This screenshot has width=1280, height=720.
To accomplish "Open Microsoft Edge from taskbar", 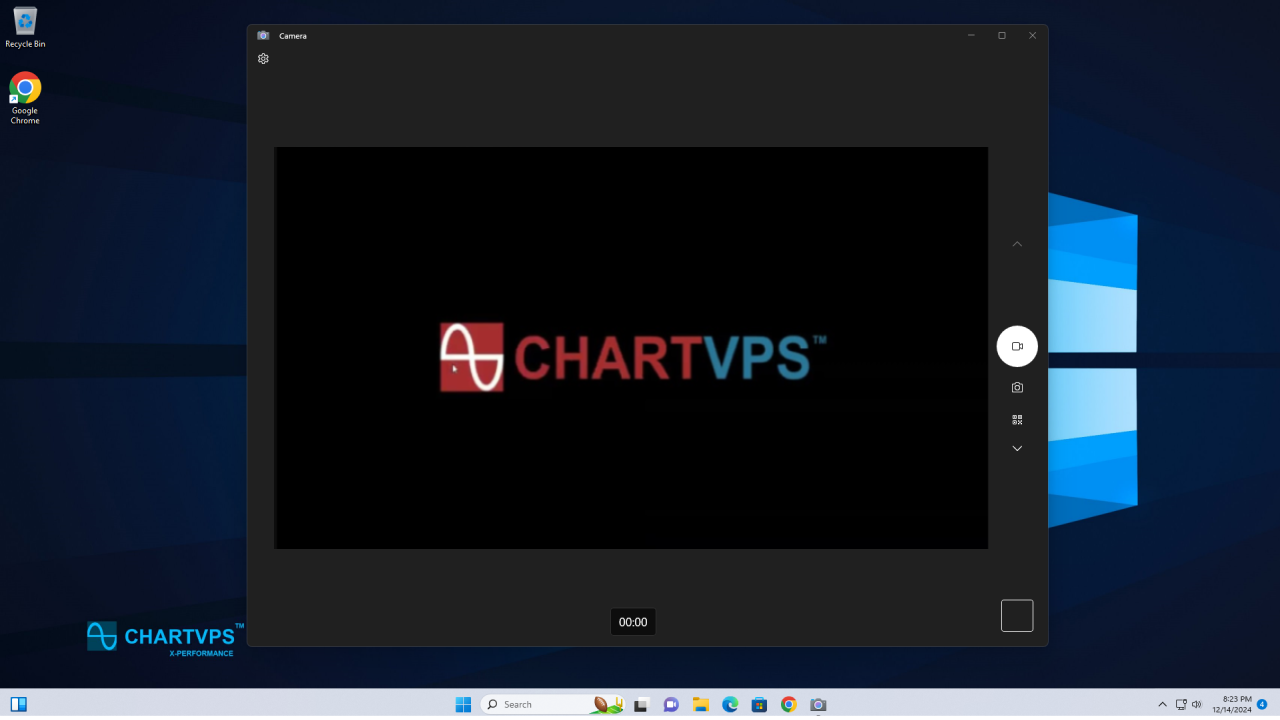I will click(x=730, y=705).
